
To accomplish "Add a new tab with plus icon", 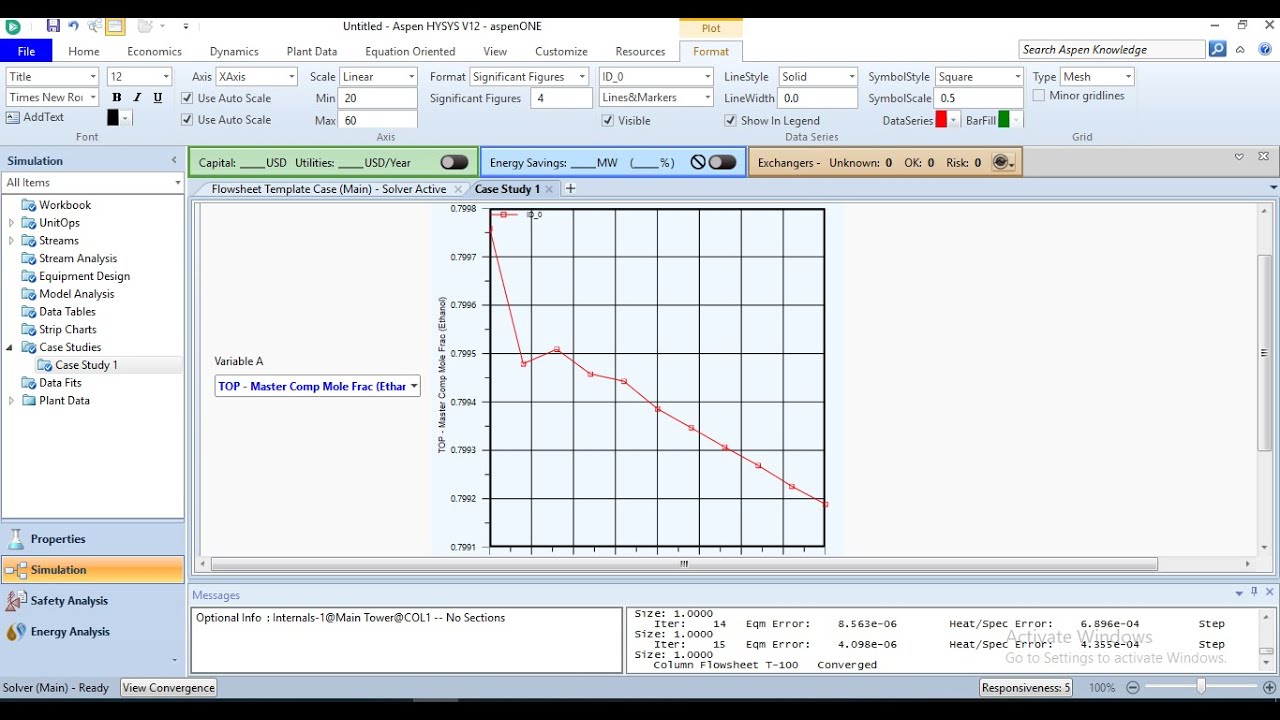I will coord(571,189).
